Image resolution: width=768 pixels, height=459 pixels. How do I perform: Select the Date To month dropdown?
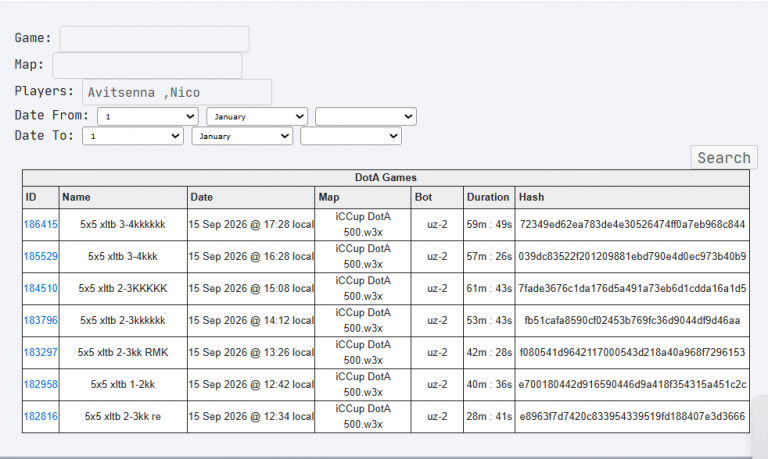point(242,136)
